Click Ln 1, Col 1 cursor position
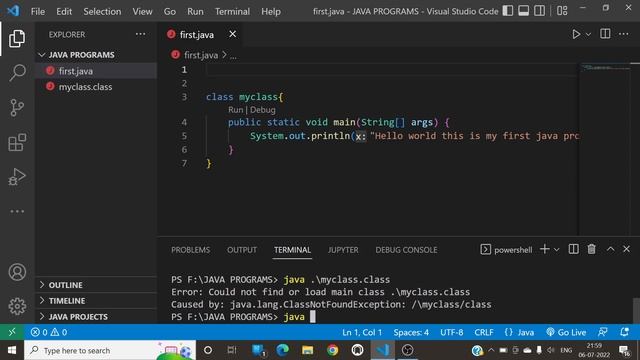The image size is (640, 360). tap(362, 332)
